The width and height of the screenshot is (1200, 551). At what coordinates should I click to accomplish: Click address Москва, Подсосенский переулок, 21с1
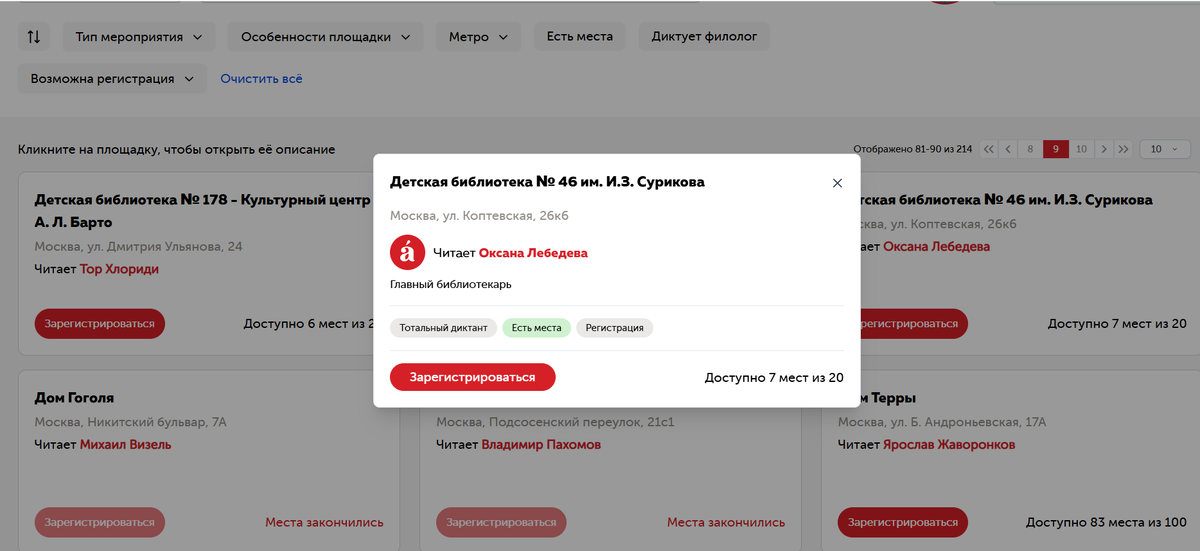tap(555, 422)
